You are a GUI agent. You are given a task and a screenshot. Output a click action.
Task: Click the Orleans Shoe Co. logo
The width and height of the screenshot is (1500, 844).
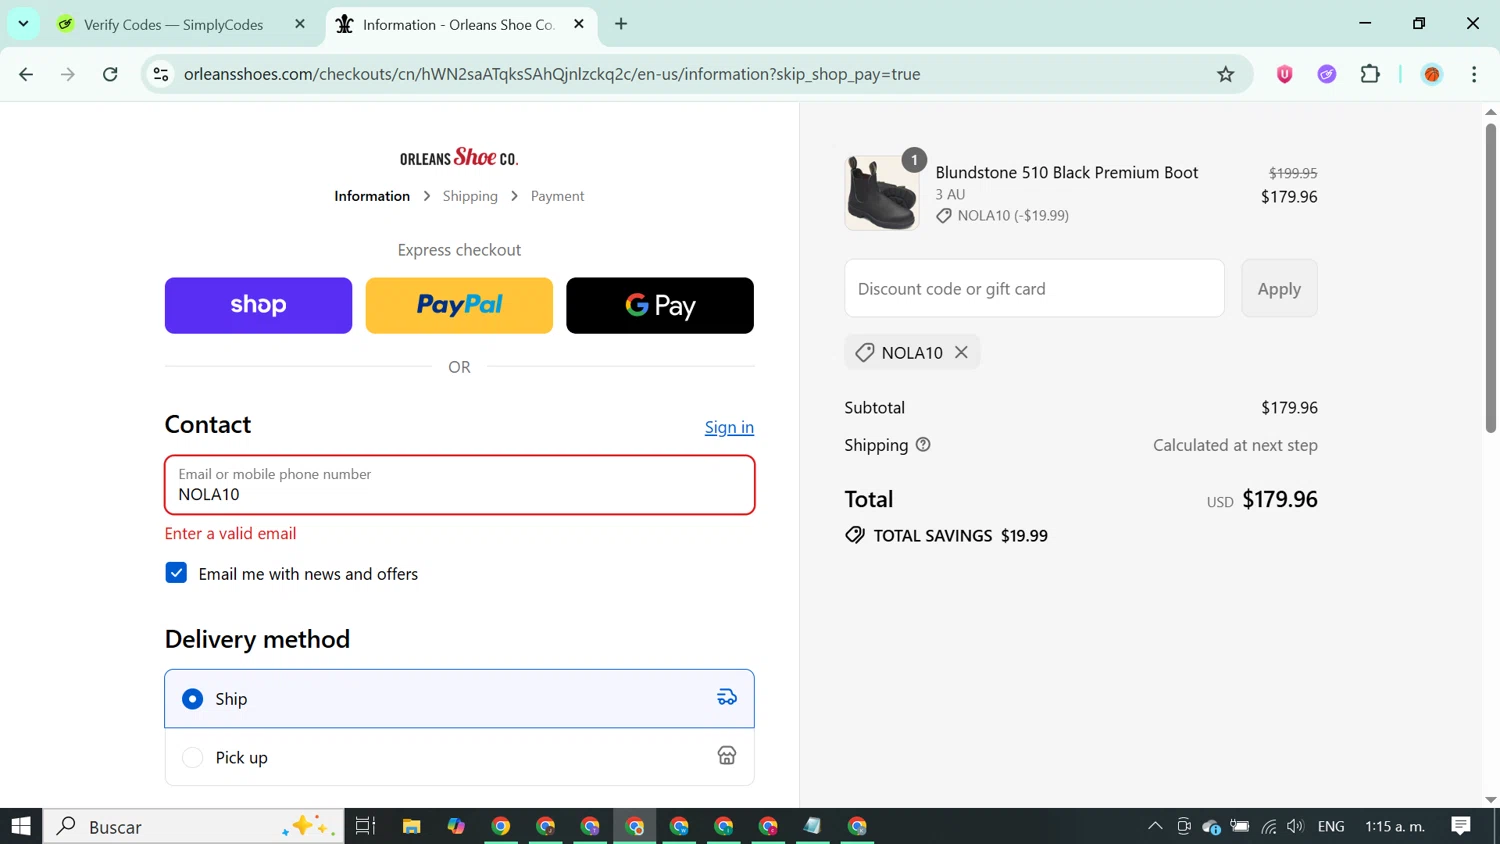coord(459,157)
